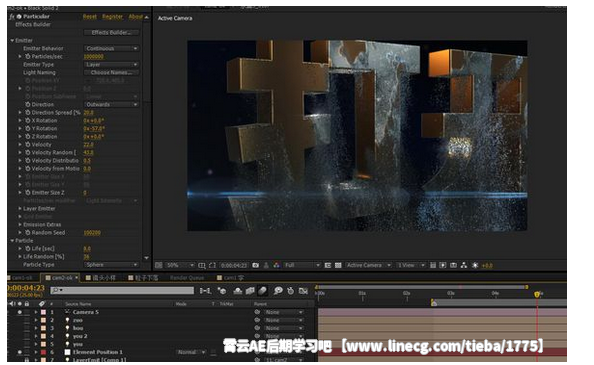This screenshot has width=594, height=365.
Task: Click the Brainstorm icon in timeline
Action: click(x=278, y=291)
